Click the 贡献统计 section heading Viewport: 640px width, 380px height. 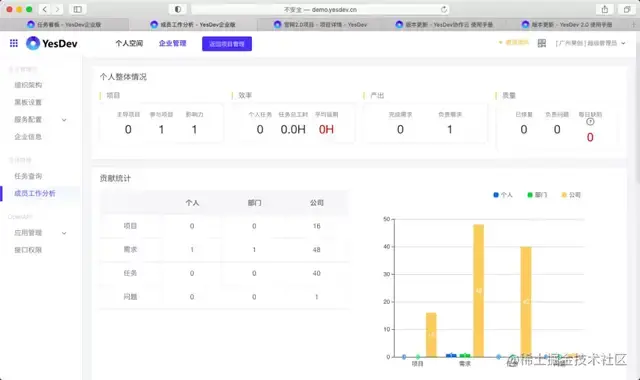point(115,178)
